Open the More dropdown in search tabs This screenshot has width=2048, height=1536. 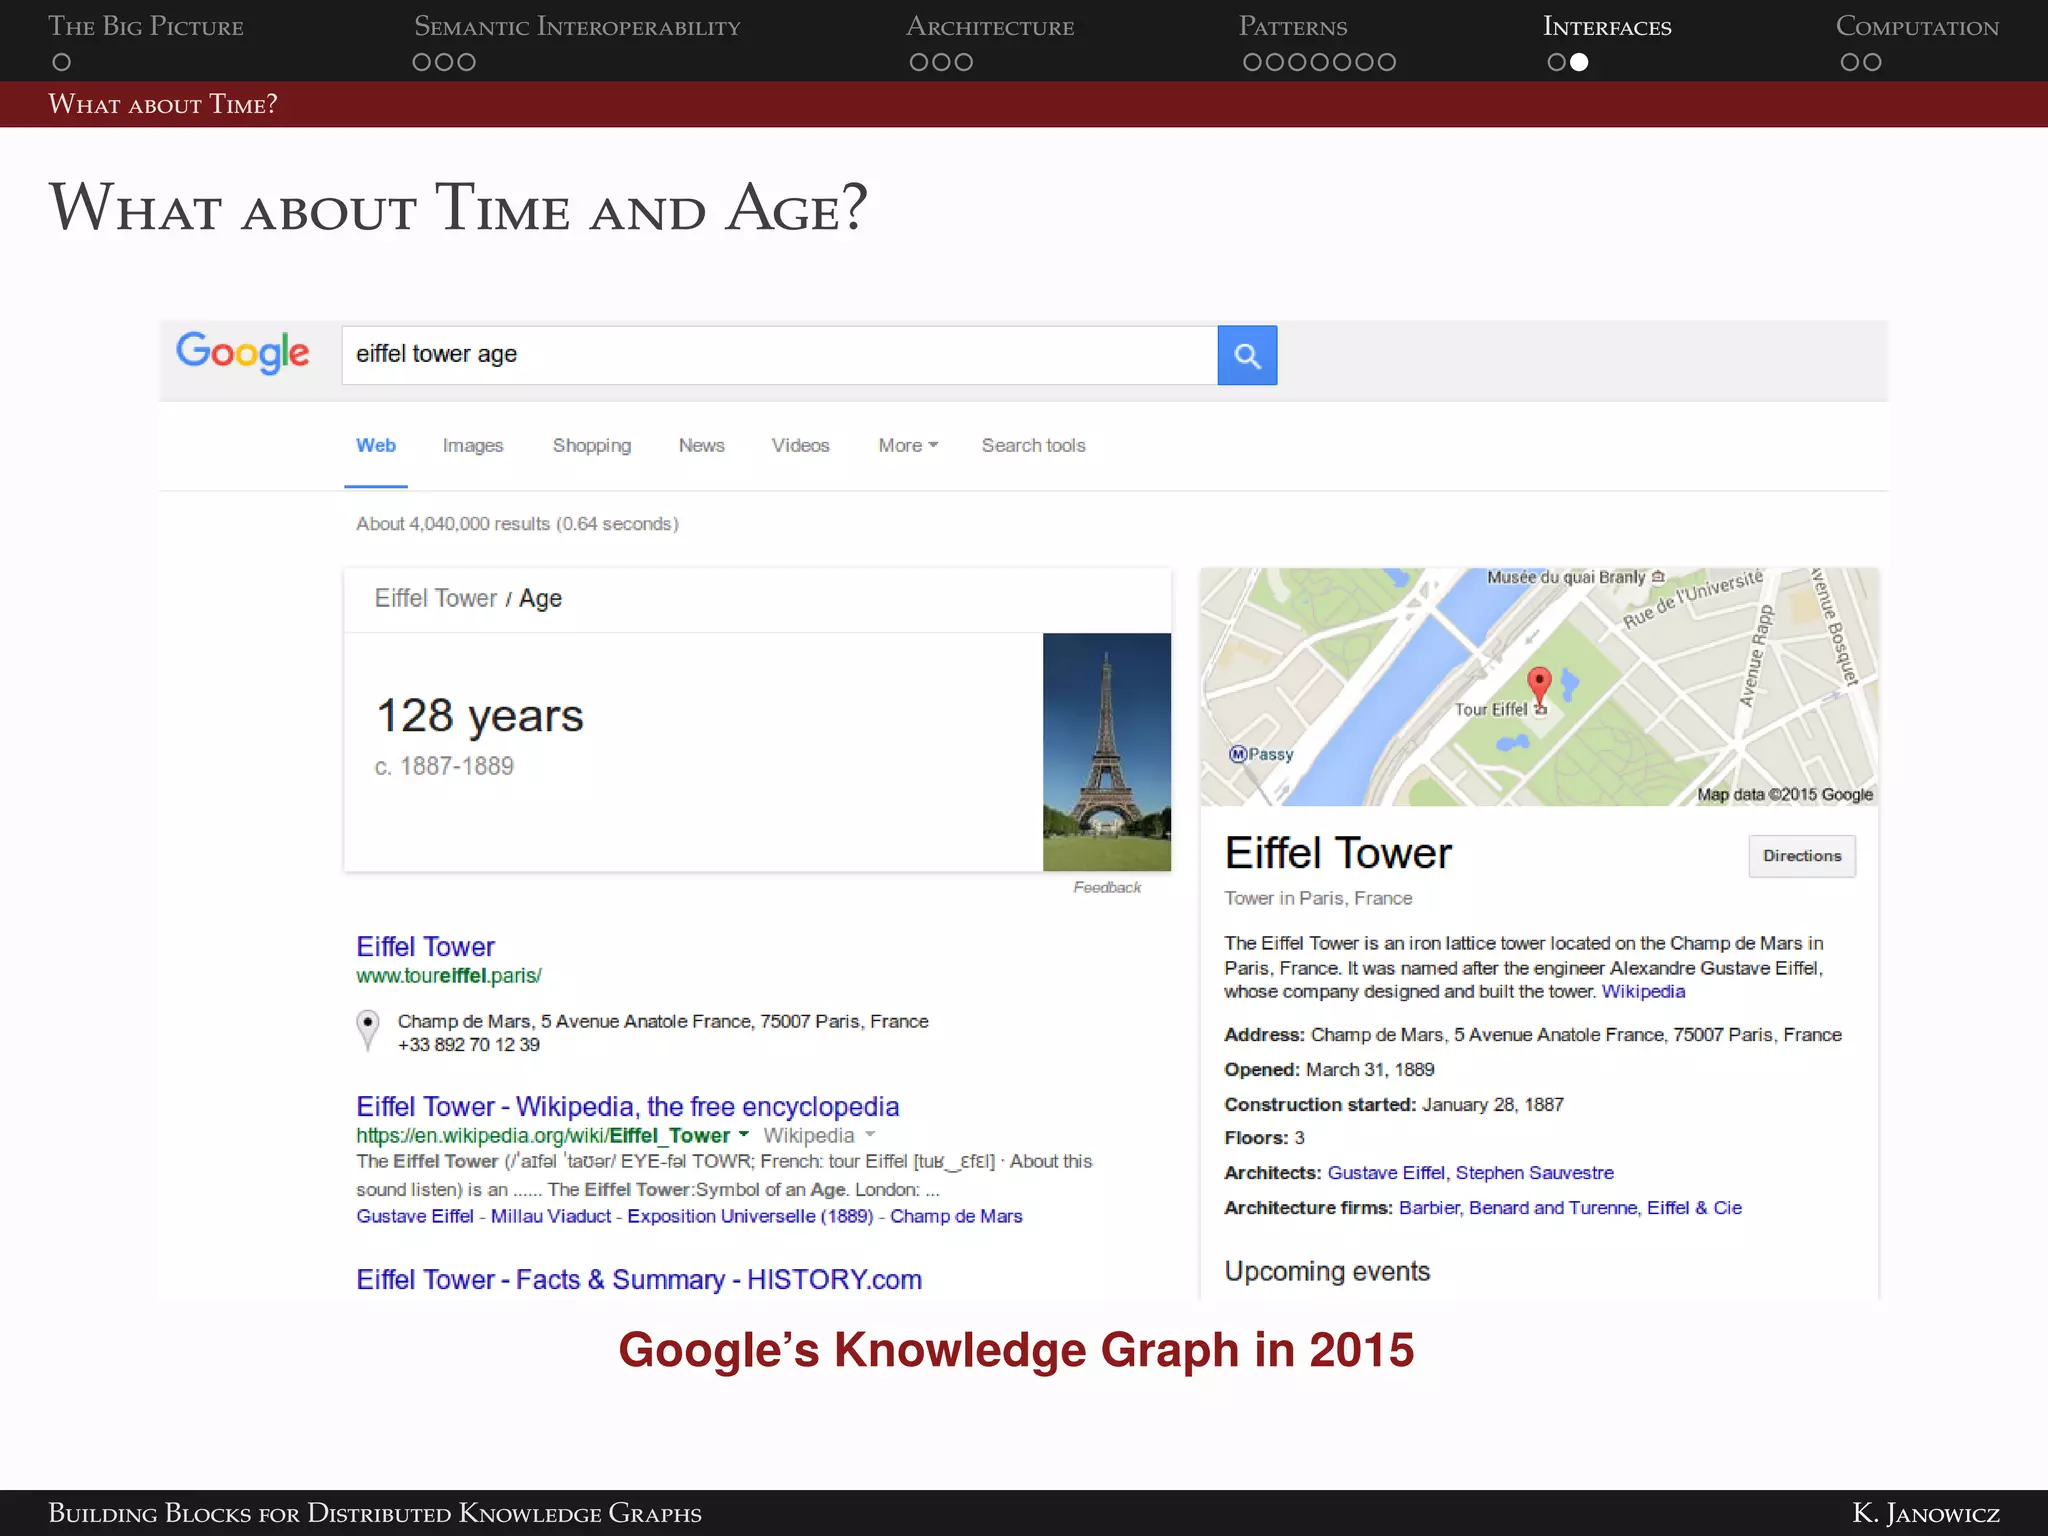908,446
